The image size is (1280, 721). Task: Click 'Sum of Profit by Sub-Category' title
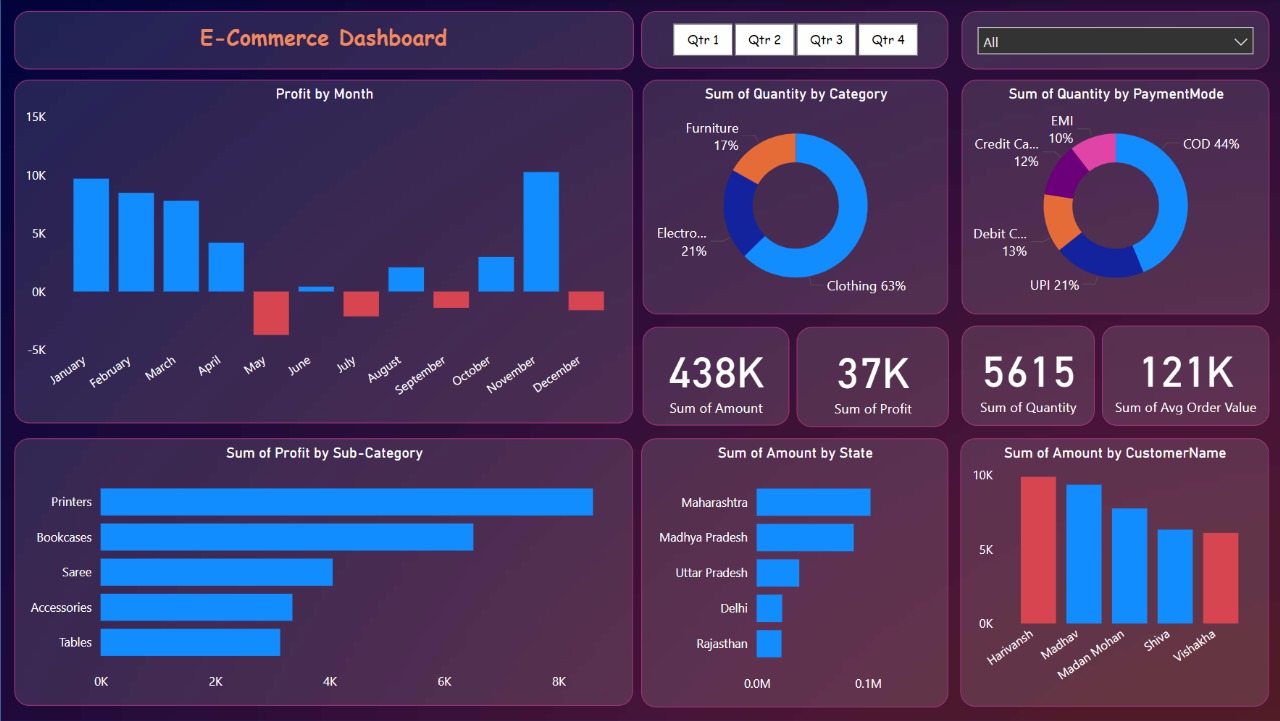[325, 453]
